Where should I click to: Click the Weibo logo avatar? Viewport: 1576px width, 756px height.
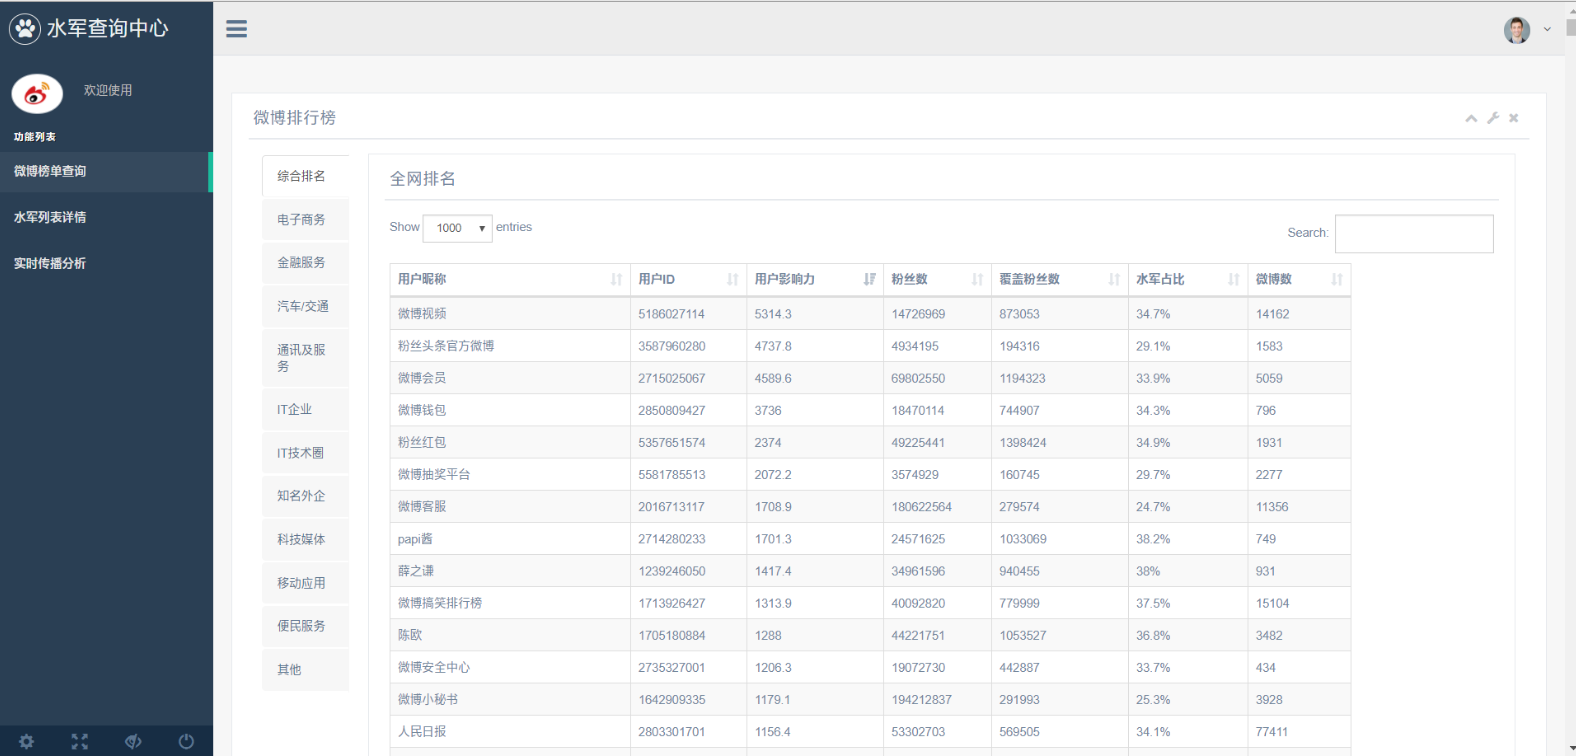point(37,94)
